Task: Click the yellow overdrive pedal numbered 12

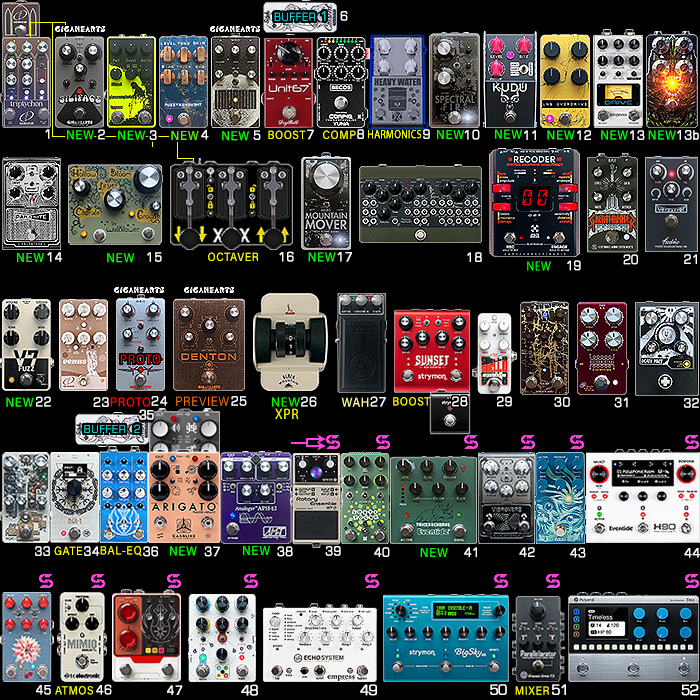Action: coord(564,81)
